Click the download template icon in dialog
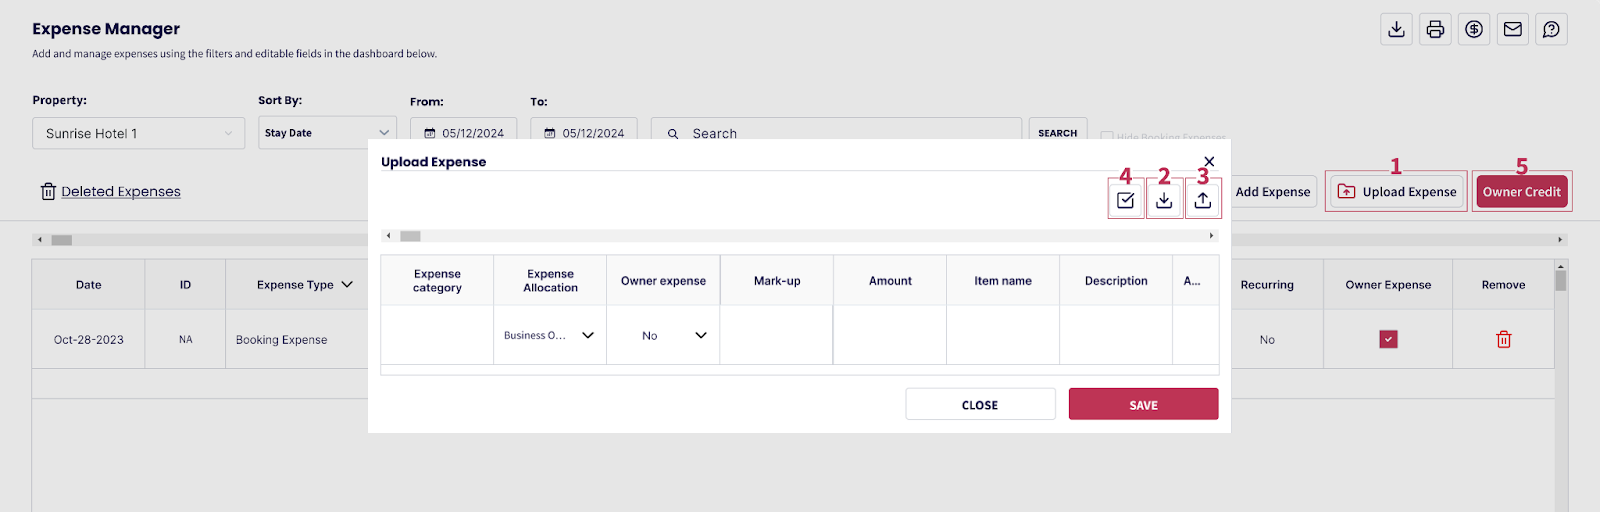 (x=1164, y=200)
